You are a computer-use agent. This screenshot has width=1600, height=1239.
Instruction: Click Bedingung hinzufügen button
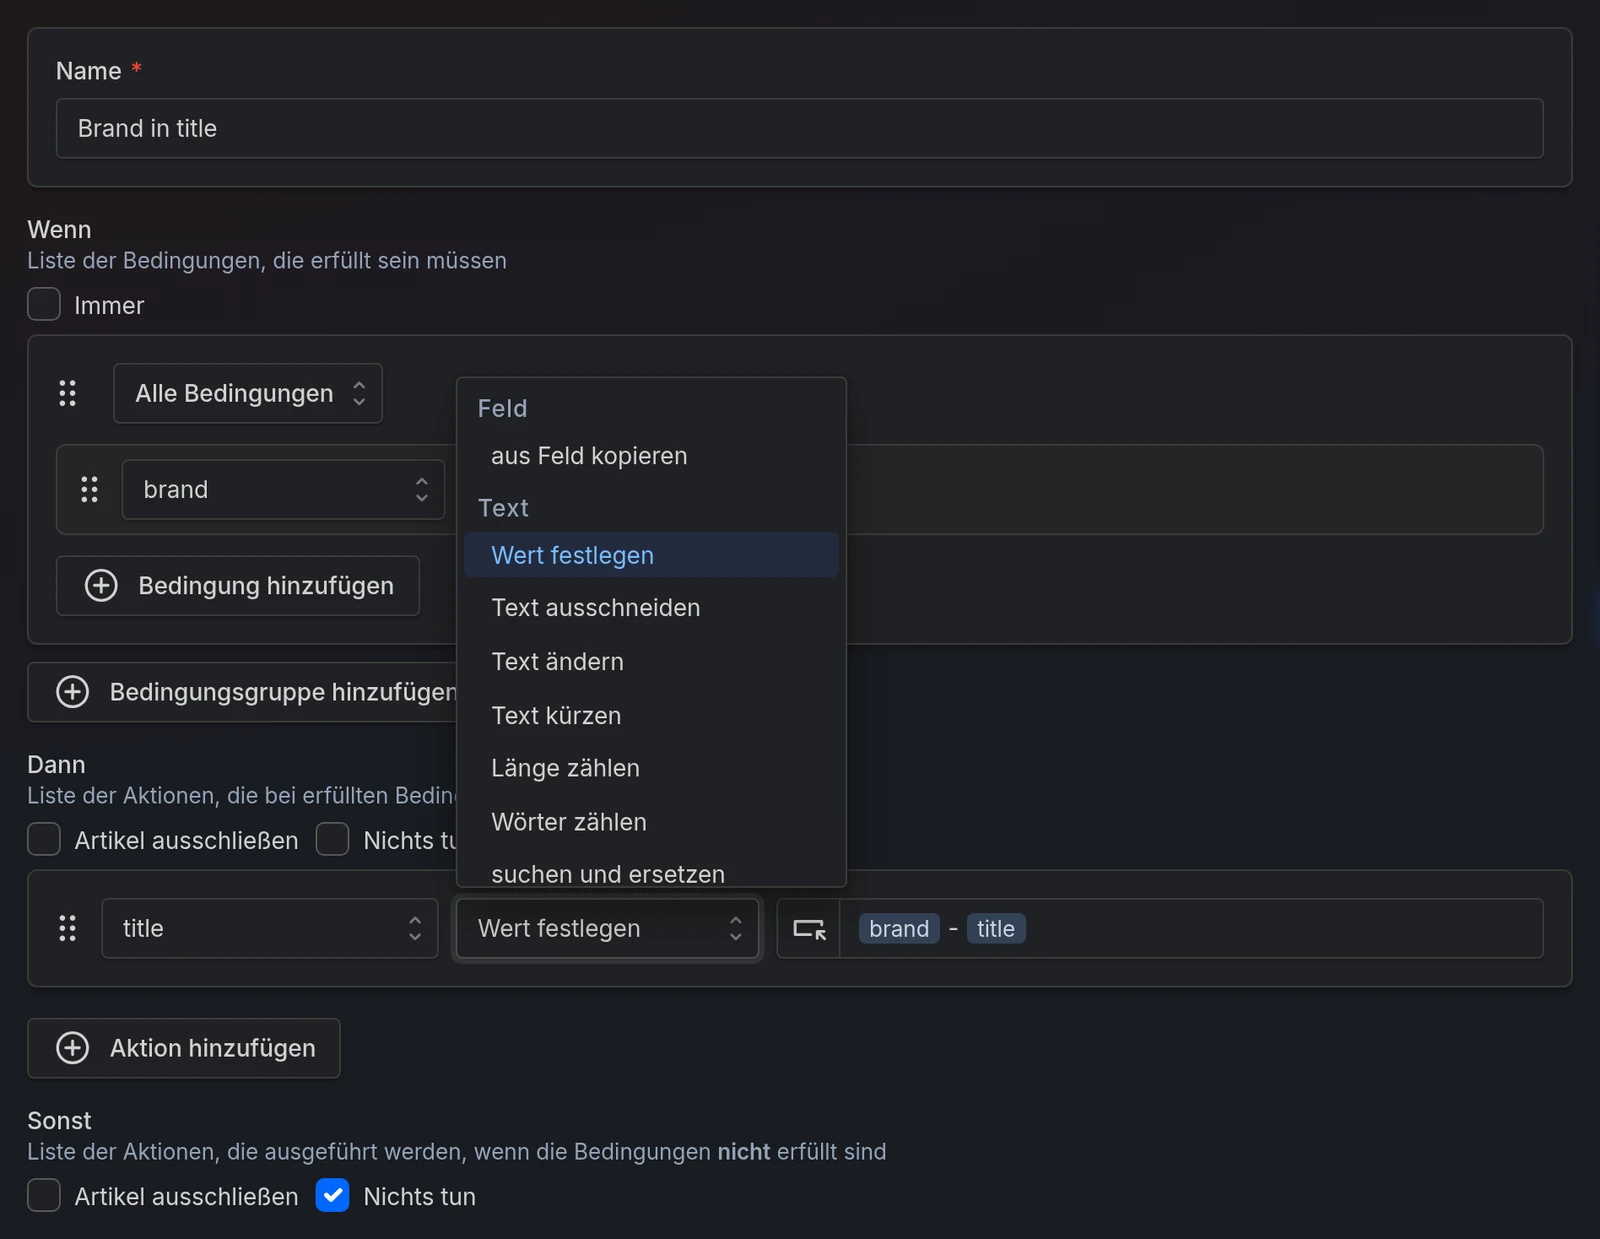(238, 586)
